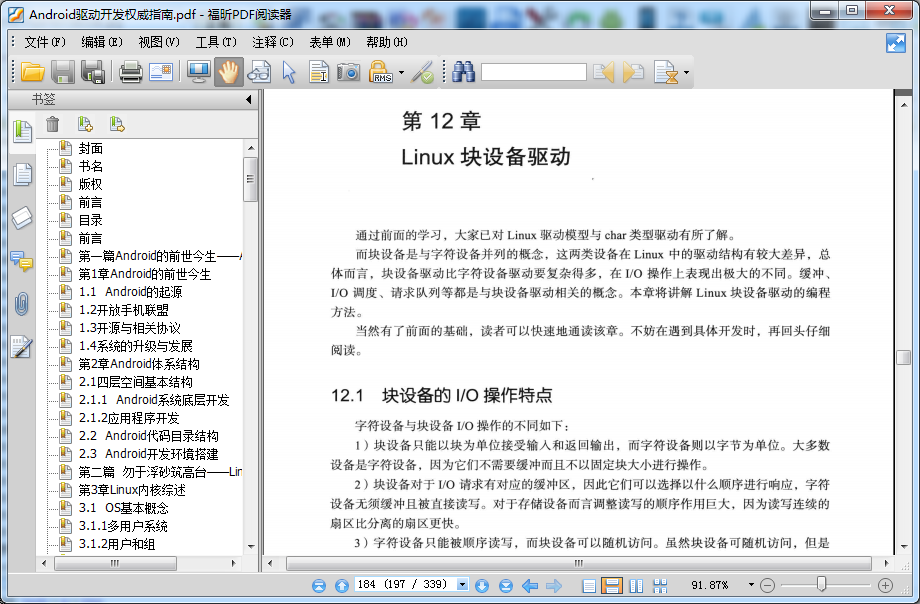Select the Hand tool
Image resolution: width=920 pixels, height=604 pixels.
(229, 72)
